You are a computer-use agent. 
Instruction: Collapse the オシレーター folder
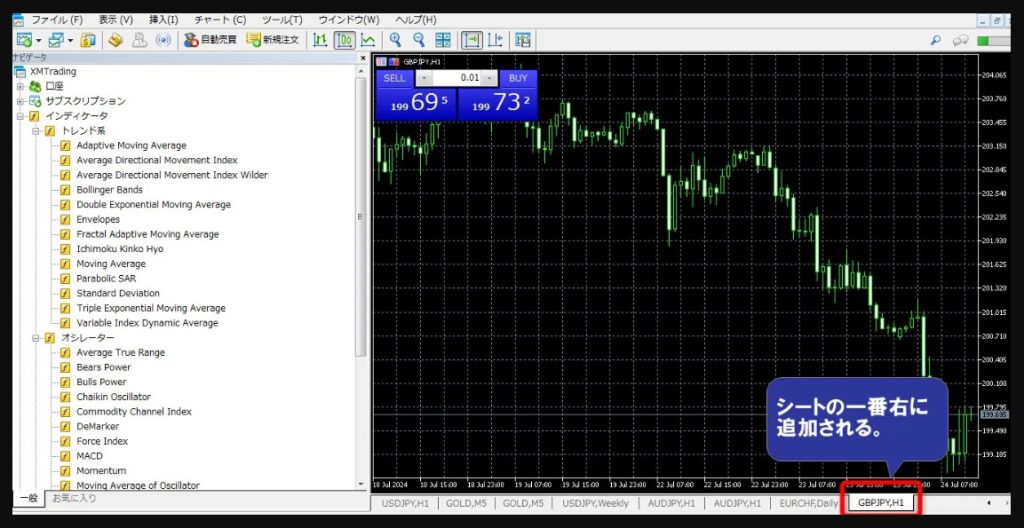point(36,338)
